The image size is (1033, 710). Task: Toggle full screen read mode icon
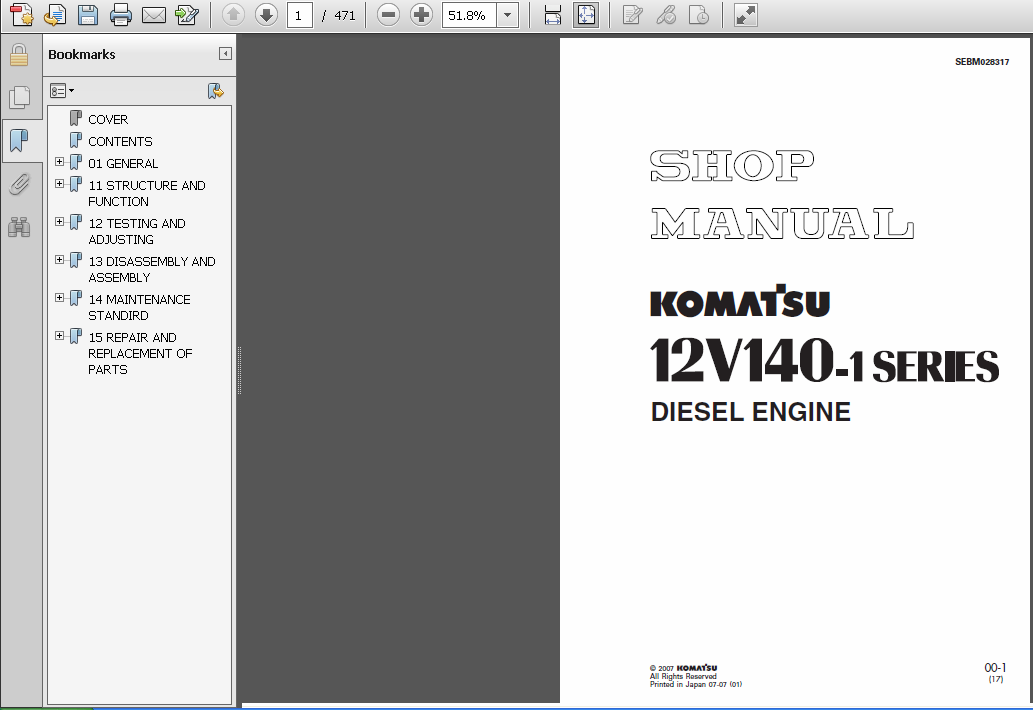coord(745,15)
